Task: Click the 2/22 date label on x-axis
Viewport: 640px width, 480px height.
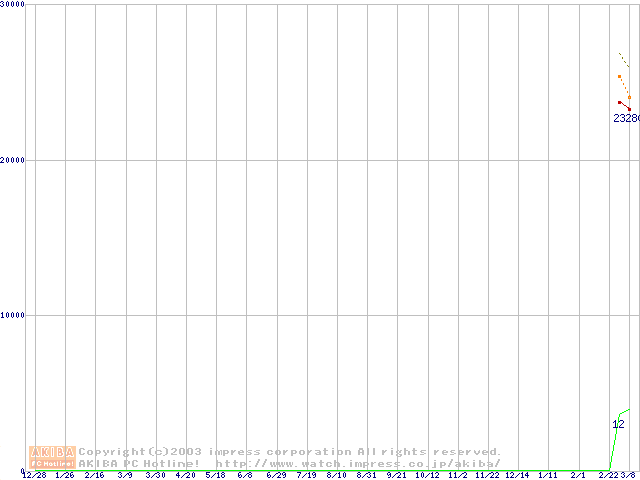Action: [x=607, y=475]
